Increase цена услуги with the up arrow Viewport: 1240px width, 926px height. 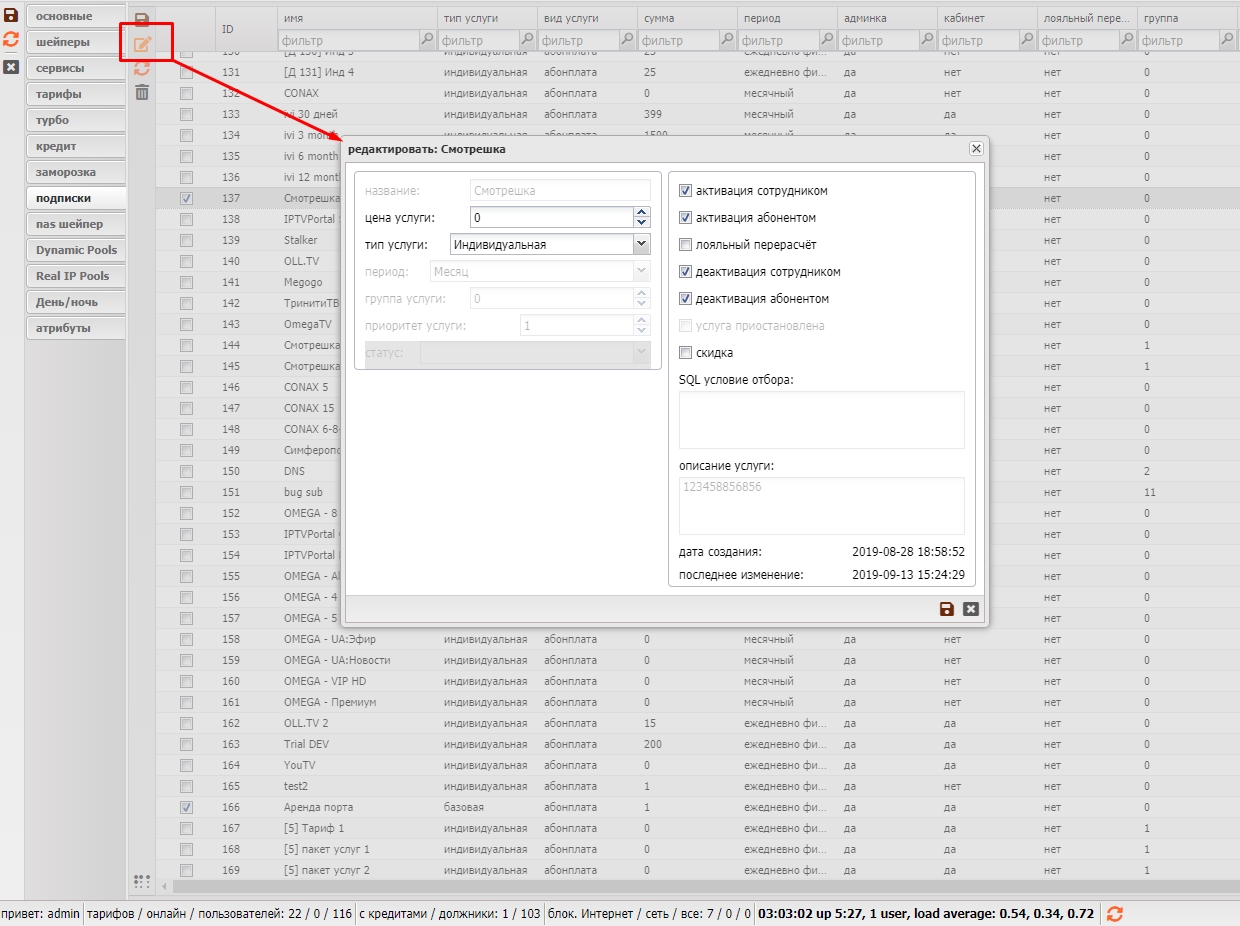point(641,212)
